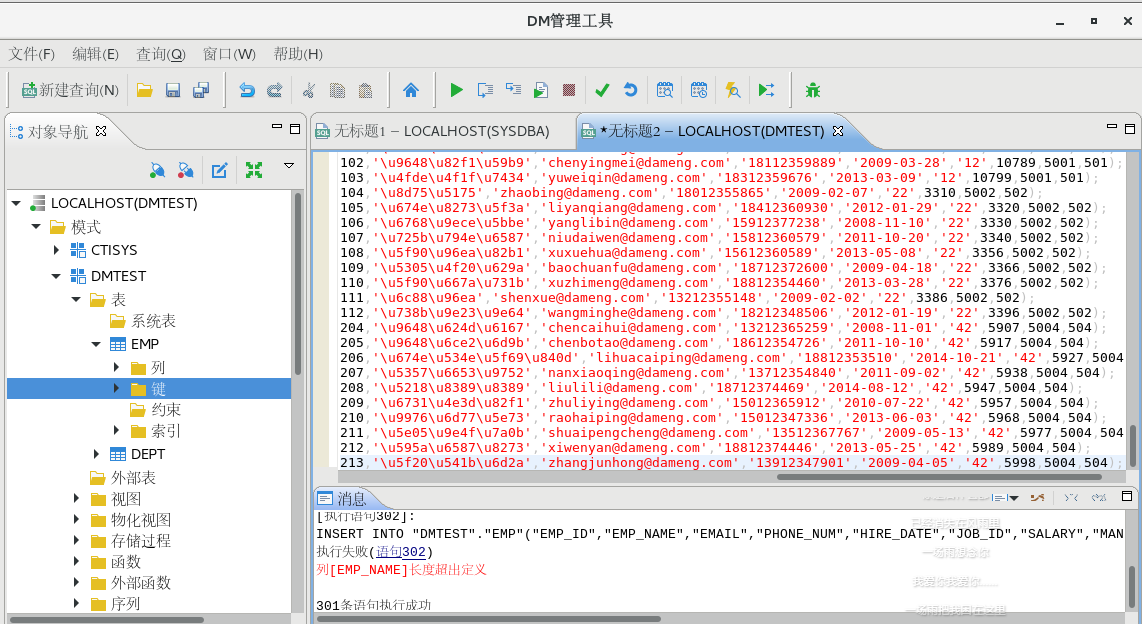Expand the 列 folder under EMP
This screenshot has height=624, width=1142.
[116, 367]
